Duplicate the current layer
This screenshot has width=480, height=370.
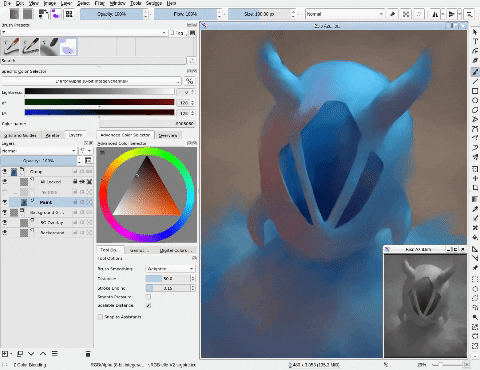(x=20, y=353)
